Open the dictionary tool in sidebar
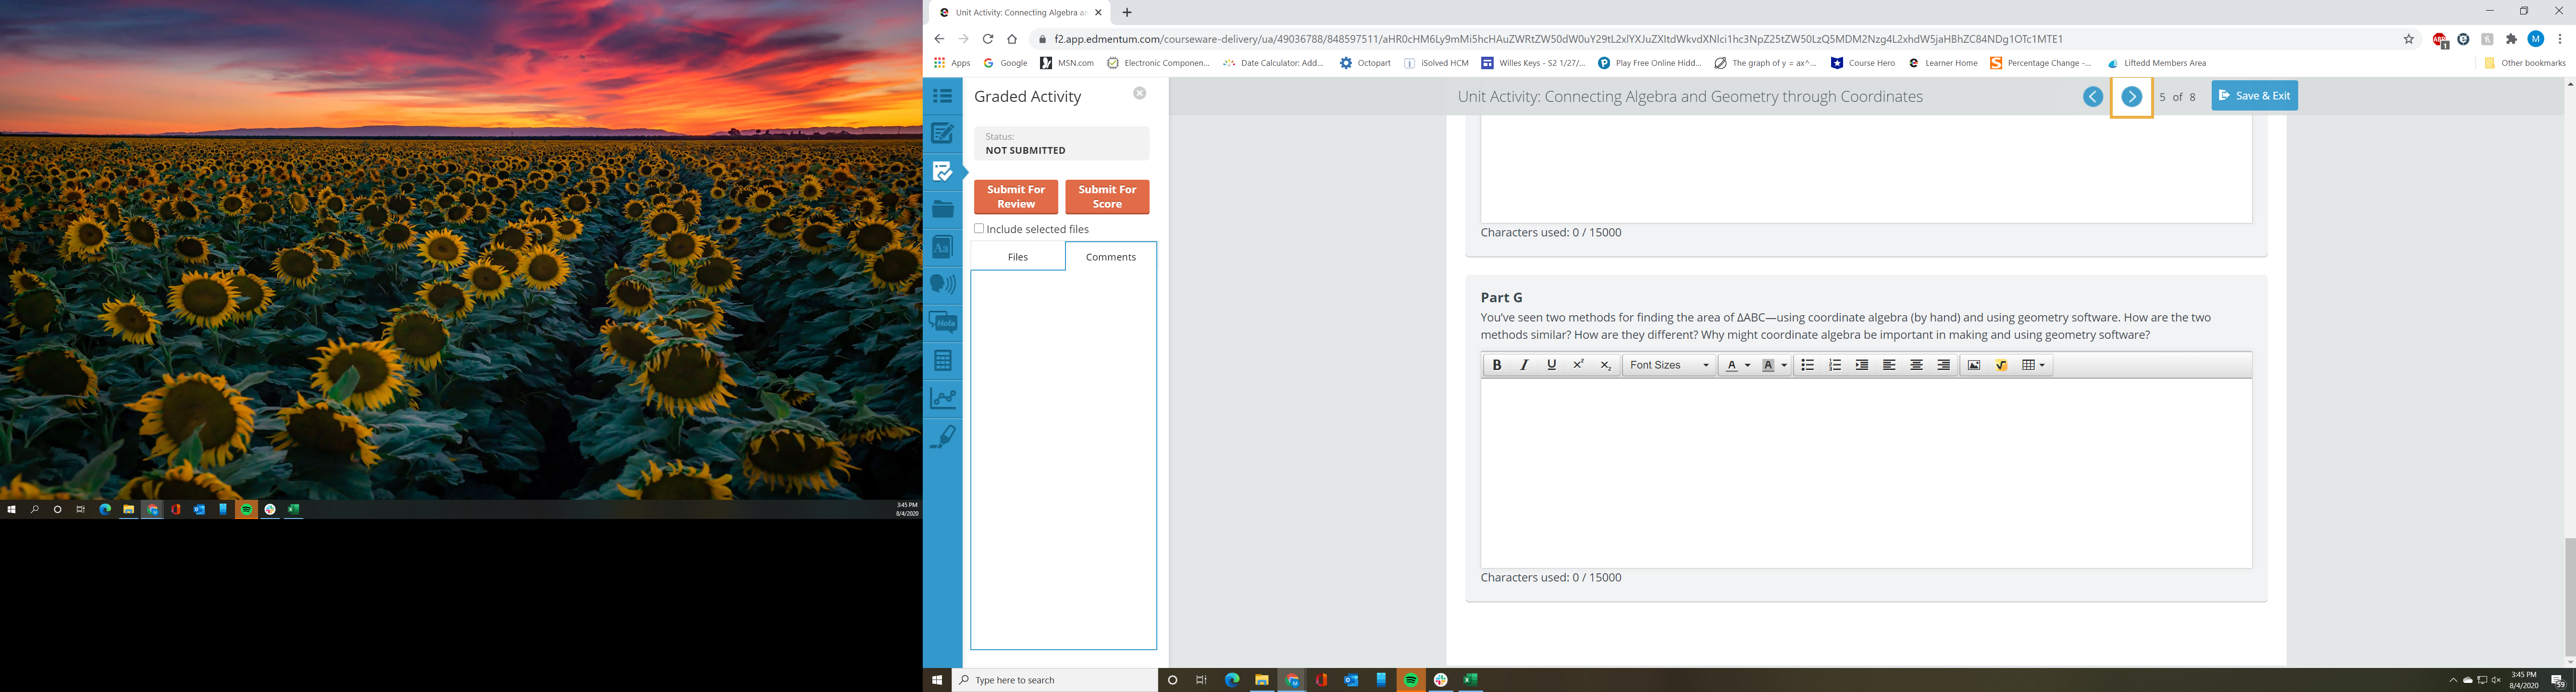The image size is (2576, 692). pos(942,246)
